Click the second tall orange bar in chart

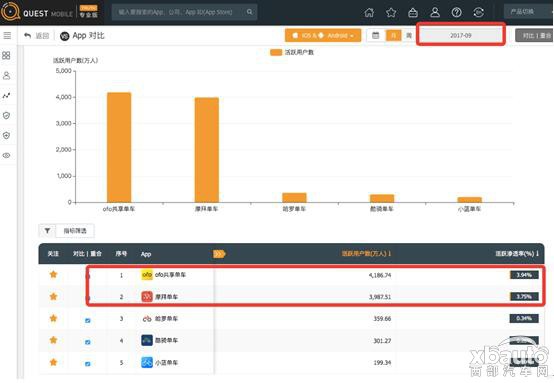click(x=207, y=150)
